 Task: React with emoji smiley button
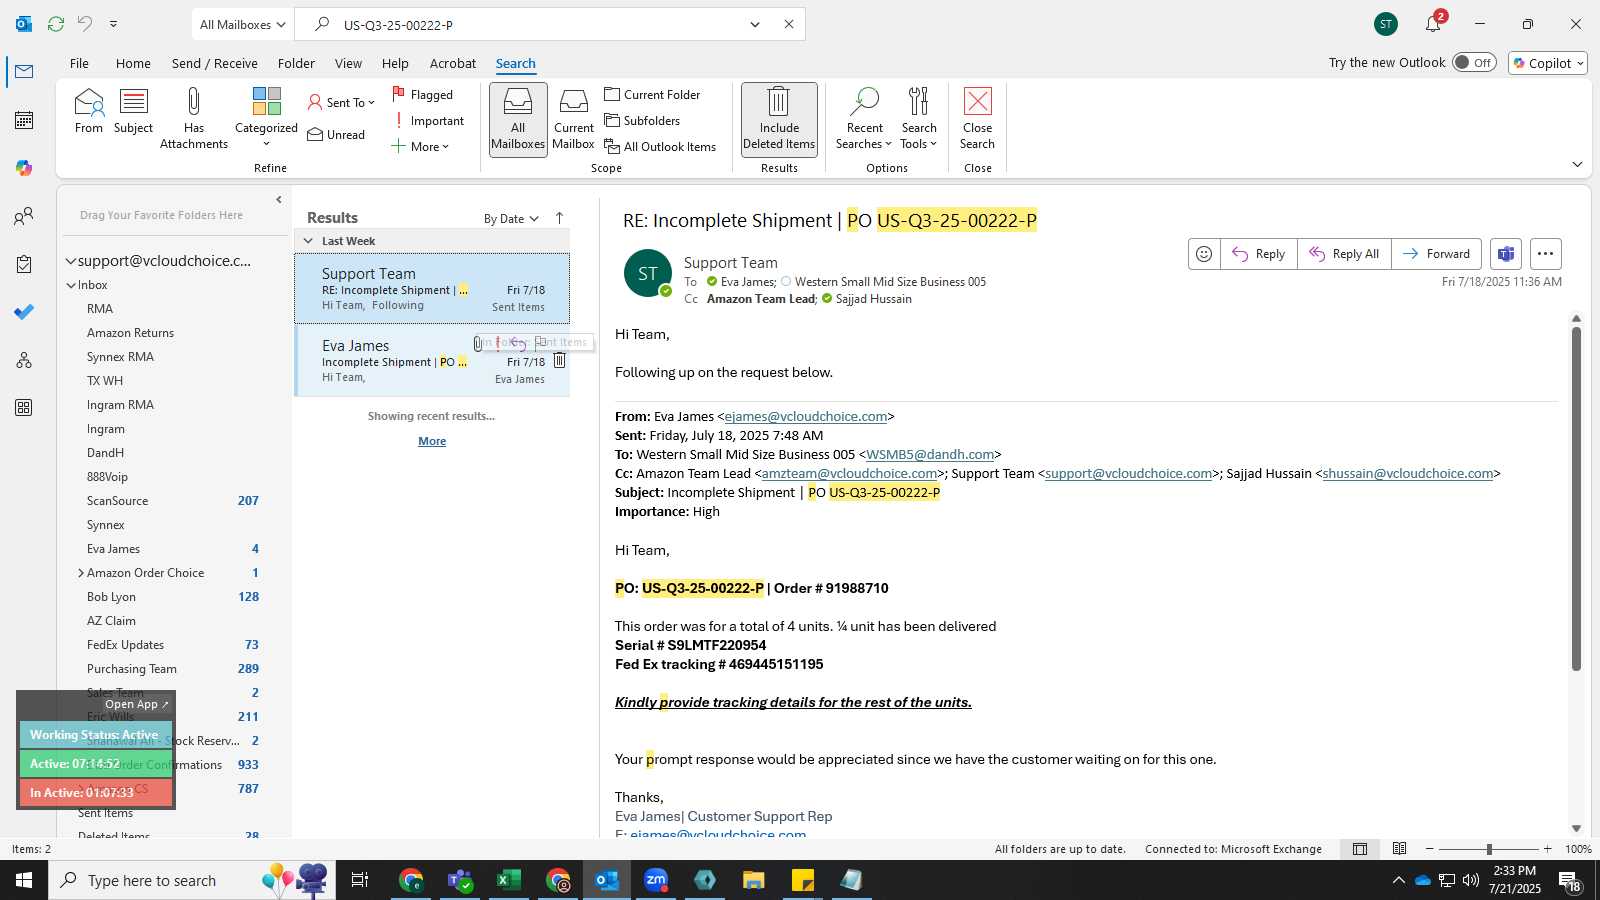(x=1204, y=254)
